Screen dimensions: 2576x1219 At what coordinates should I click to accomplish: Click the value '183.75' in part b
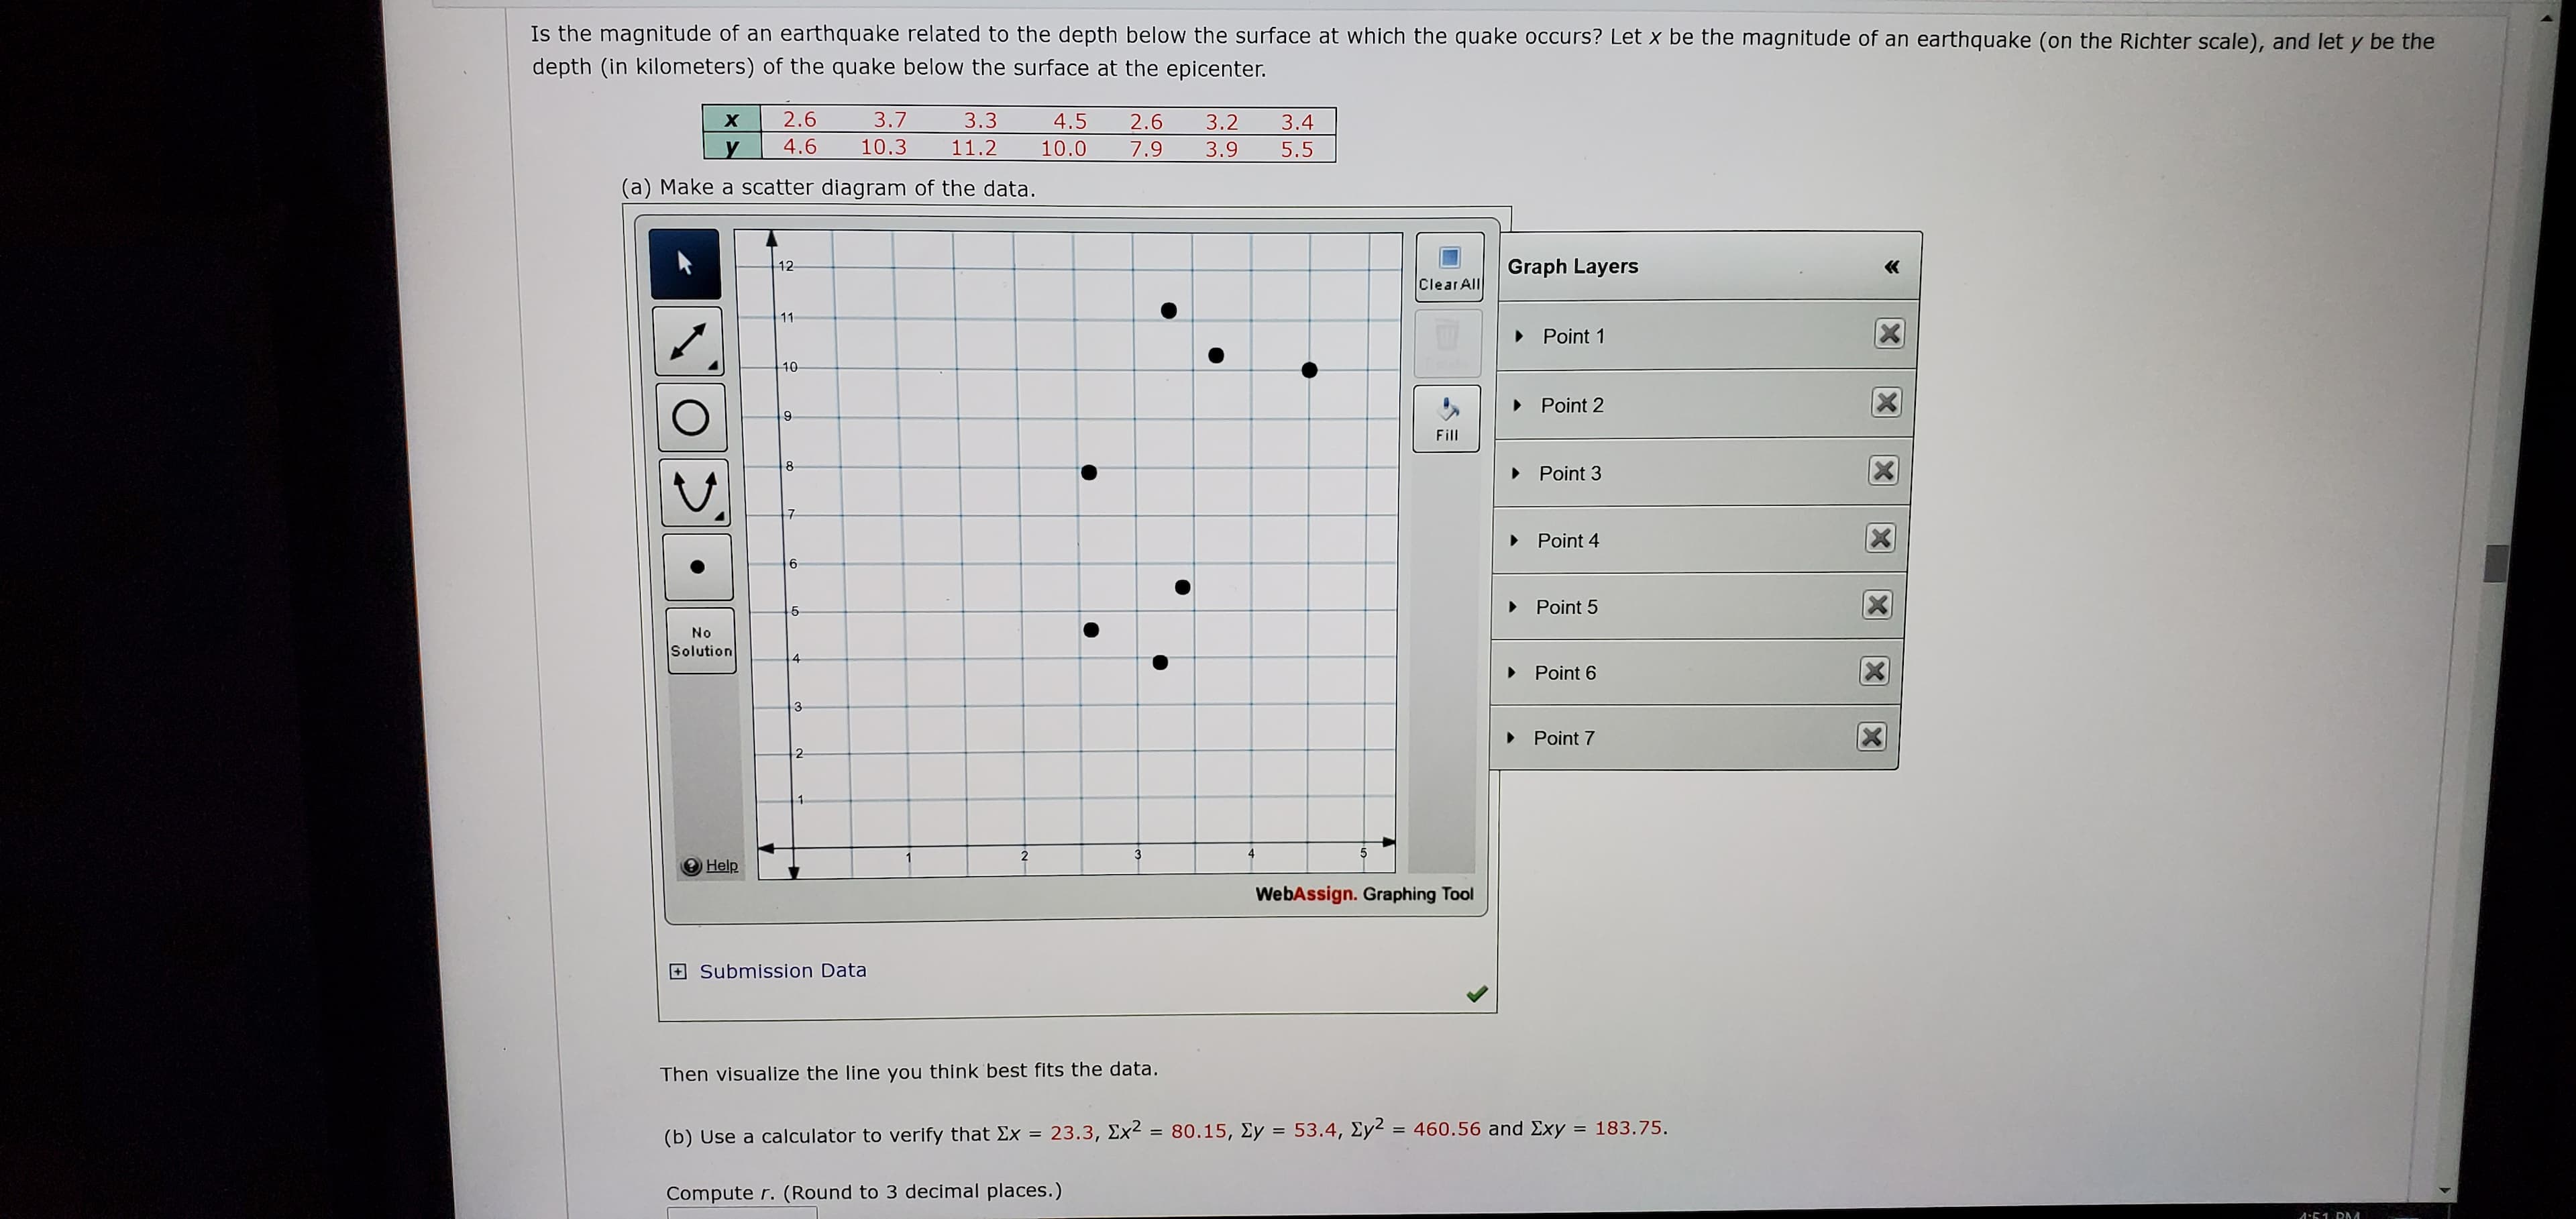(x=1628, y=1128)
